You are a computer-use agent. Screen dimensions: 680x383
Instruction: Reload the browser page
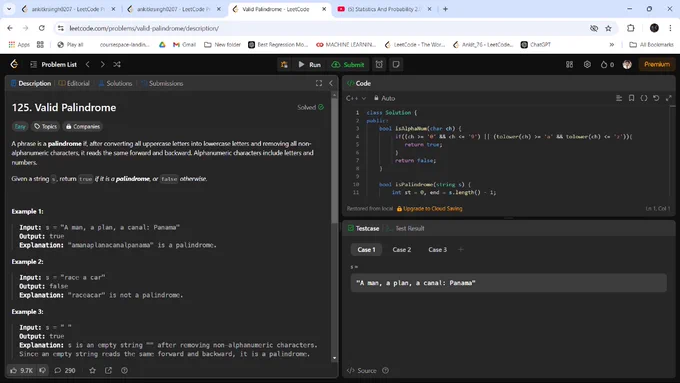[x=42, y=28]
